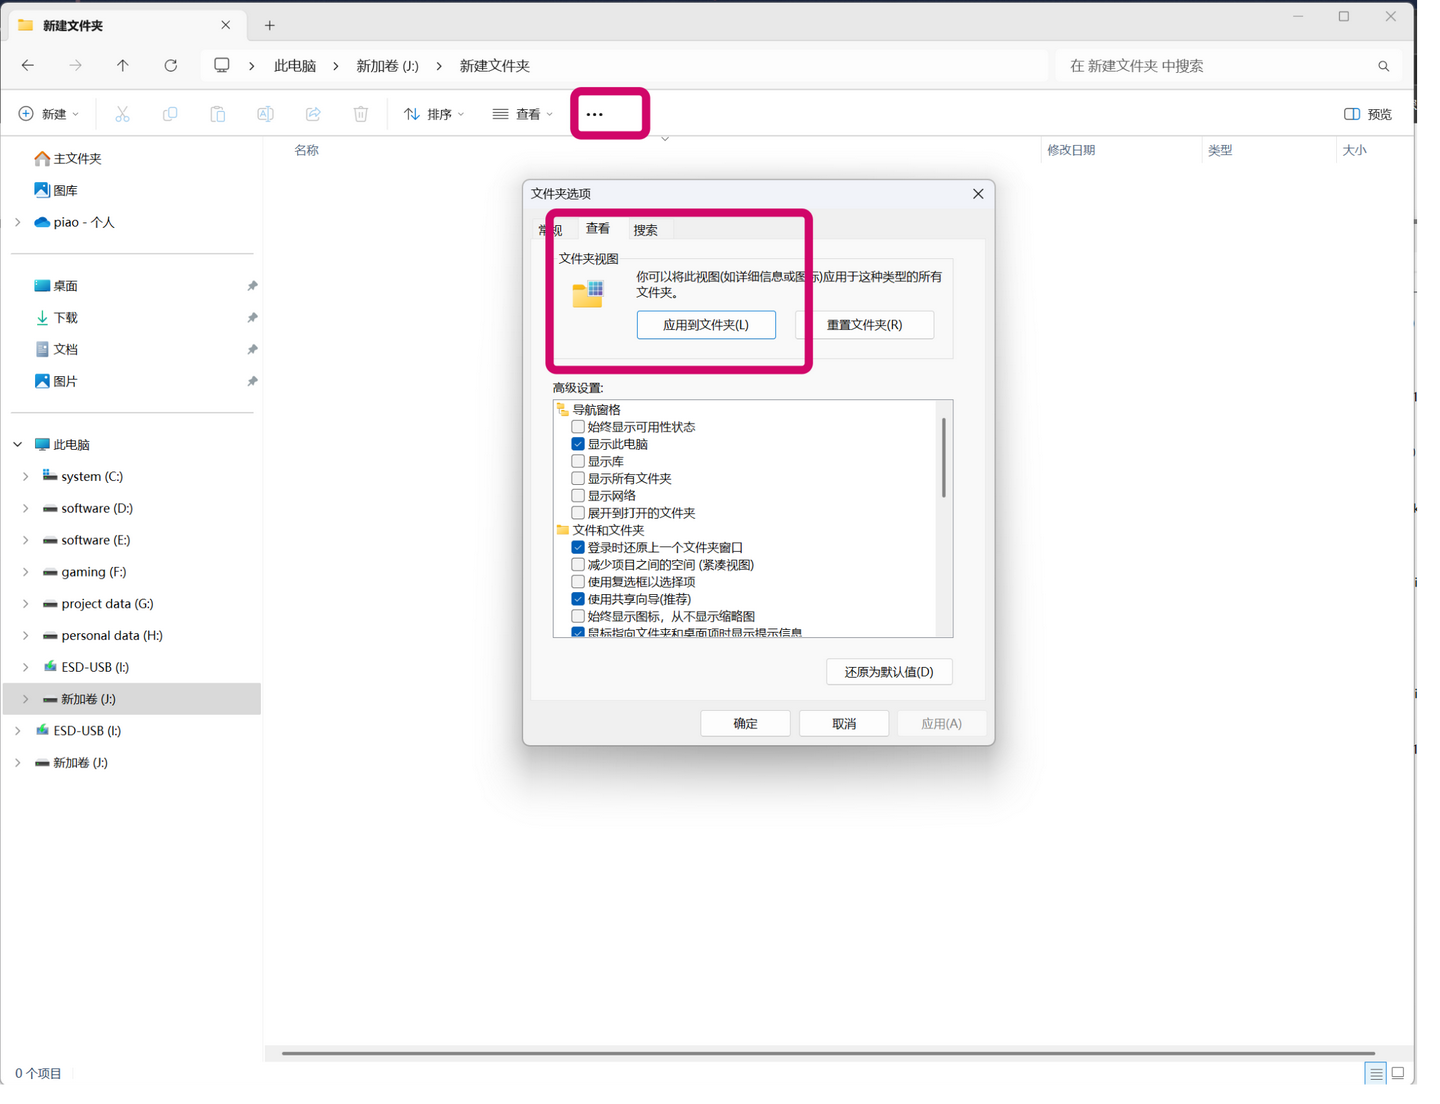The image size is (1440, 1104).
Task: Click the Paste icon in the toolbar
Action: coord(218,113)
